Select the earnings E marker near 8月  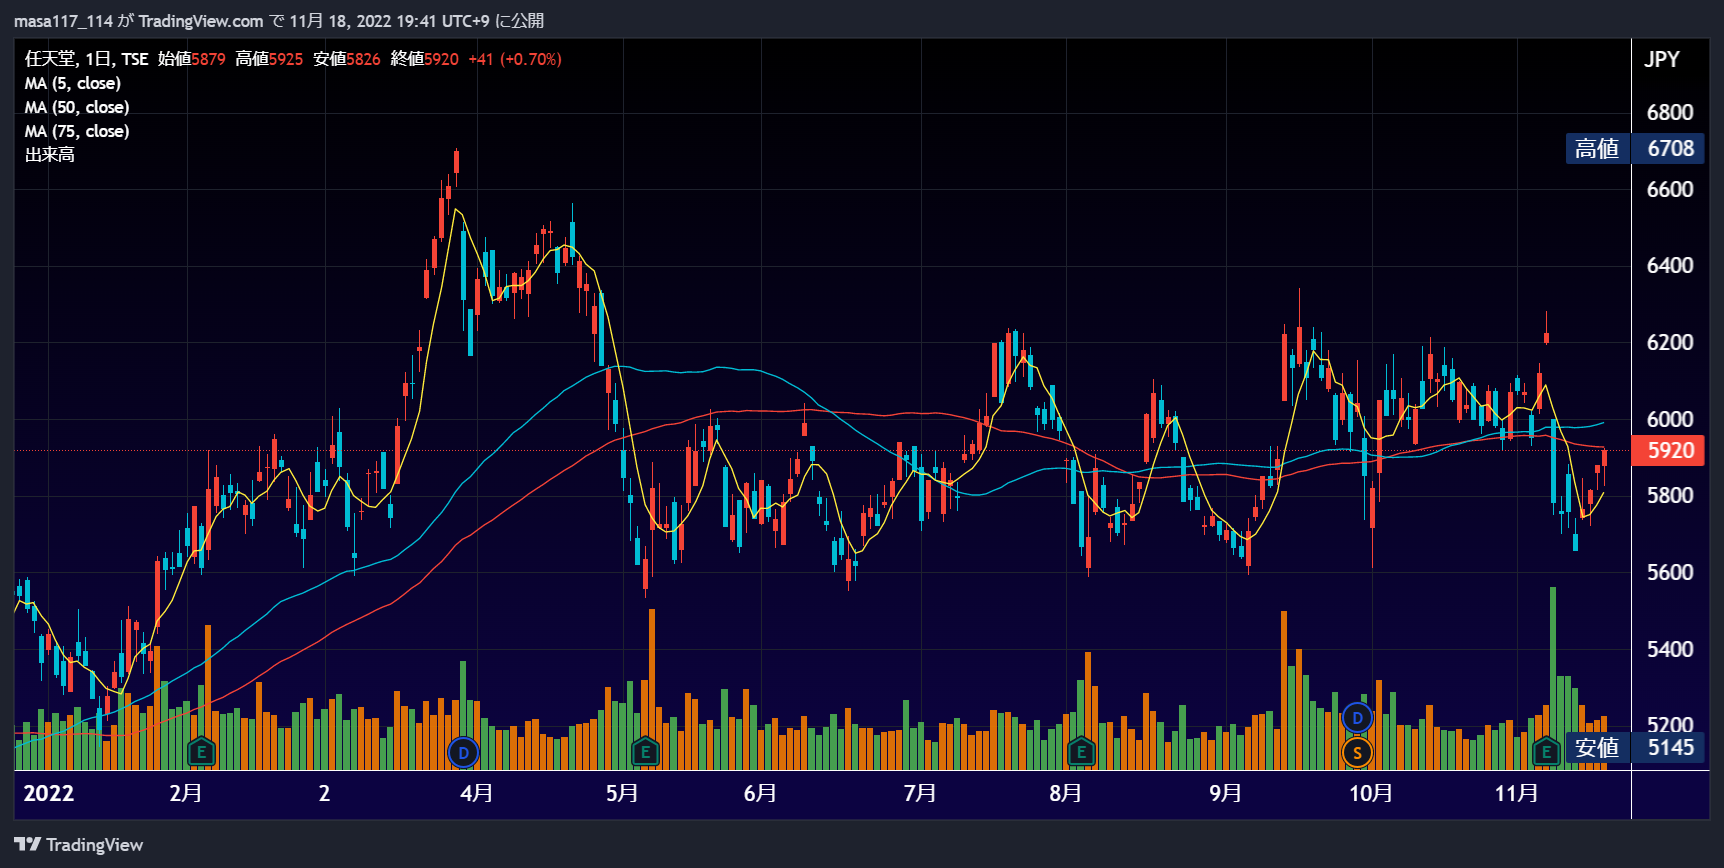tap(1081, 751)
